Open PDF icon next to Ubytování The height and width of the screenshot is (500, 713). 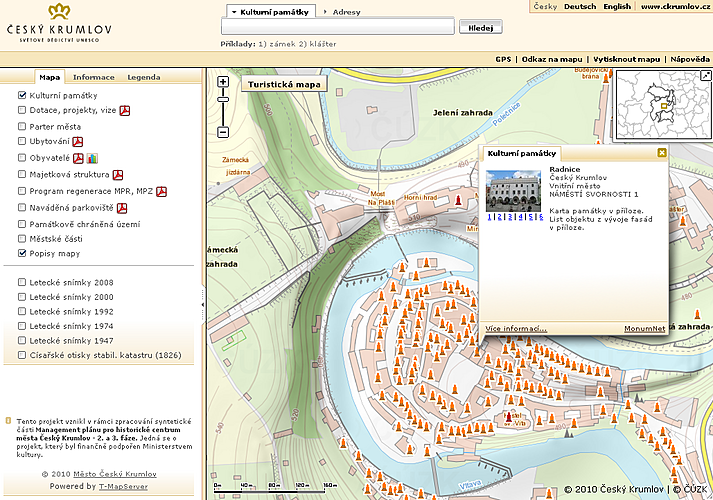pyautogui.click(x=78, y=141)
